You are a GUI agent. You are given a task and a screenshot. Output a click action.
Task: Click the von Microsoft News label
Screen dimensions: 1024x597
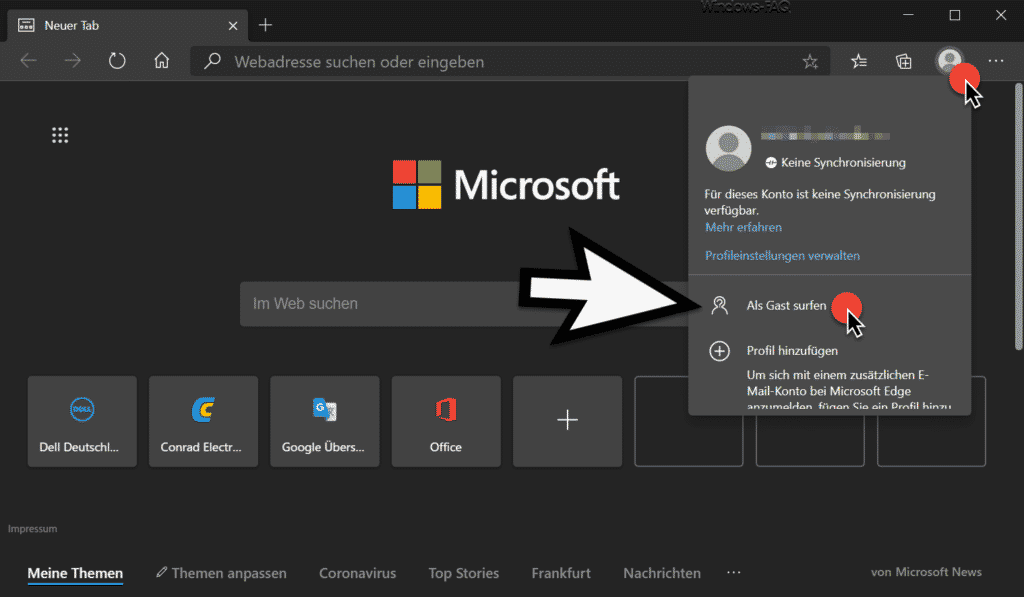click(x=926, y=572)
